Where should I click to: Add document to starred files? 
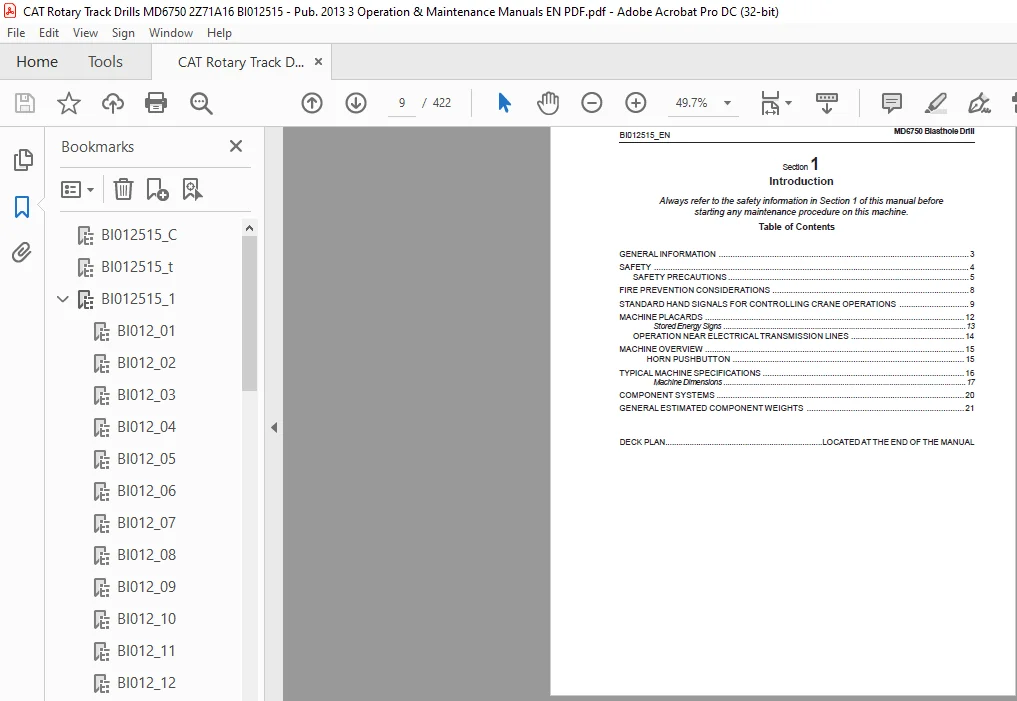69,103
